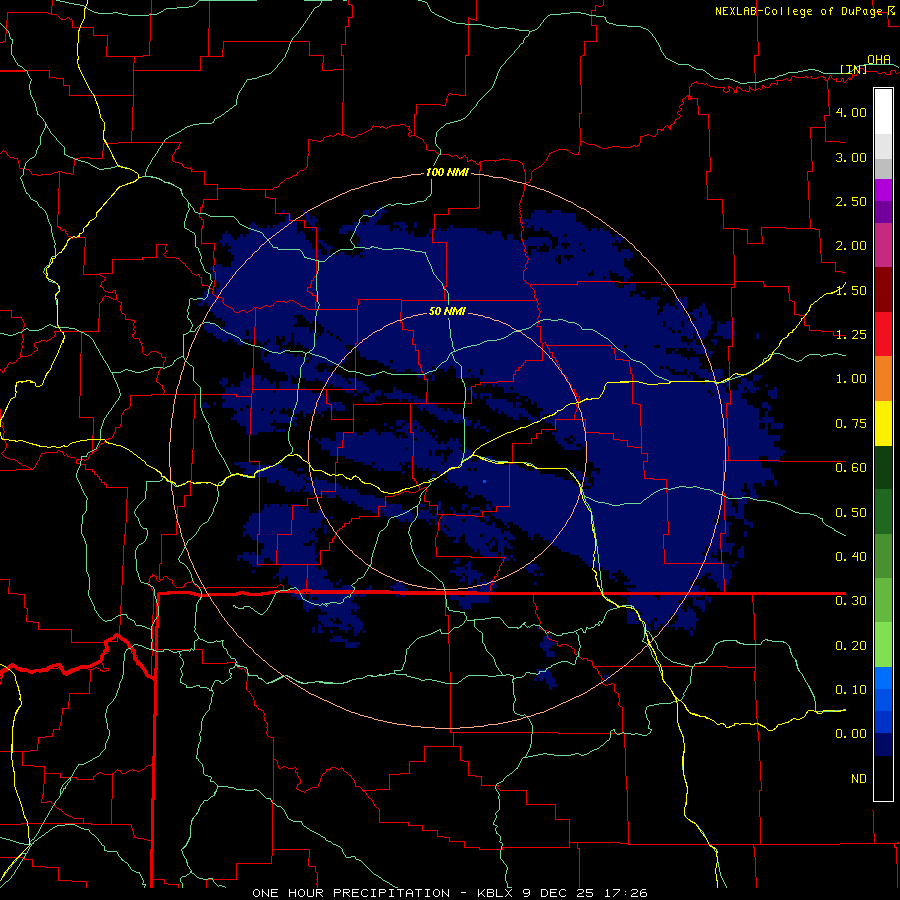Click the ND legend label
Viewport: 900px width, 900px height.
pos(859,779)
